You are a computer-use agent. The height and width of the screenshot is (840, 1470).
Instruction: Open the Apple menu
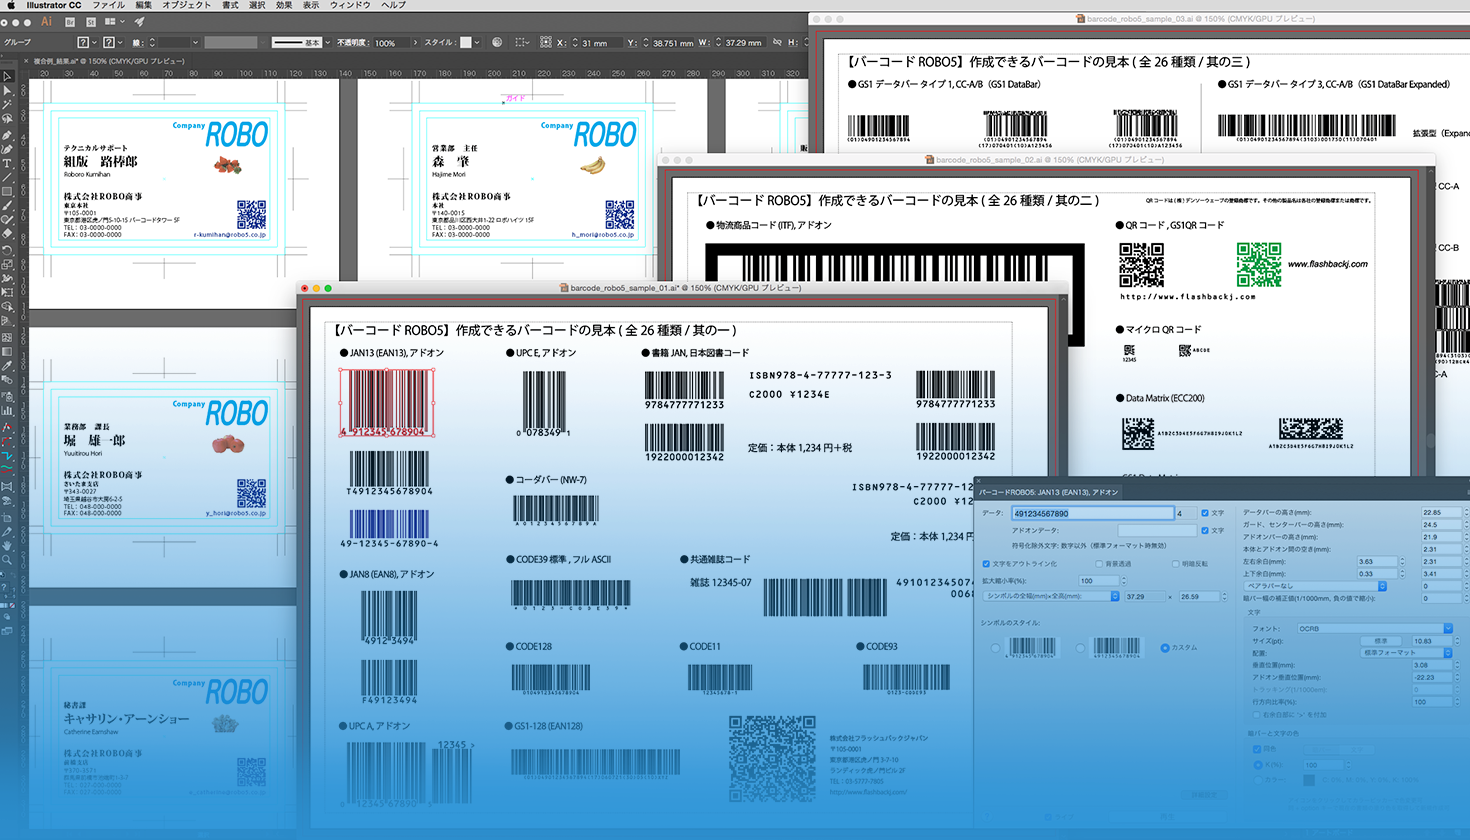click(11, 5)
